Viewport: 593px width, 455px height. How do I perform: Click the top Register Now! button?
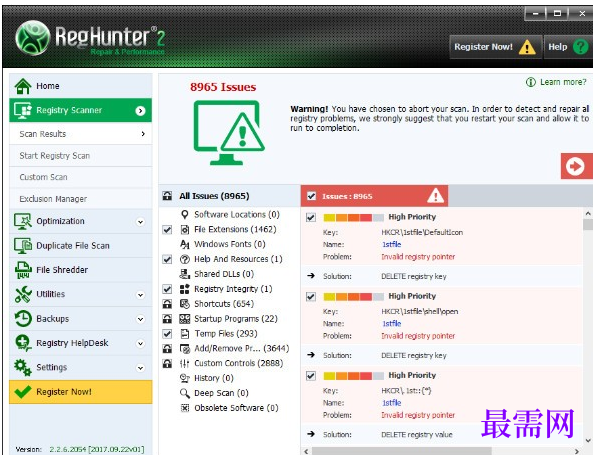point(495,47)
